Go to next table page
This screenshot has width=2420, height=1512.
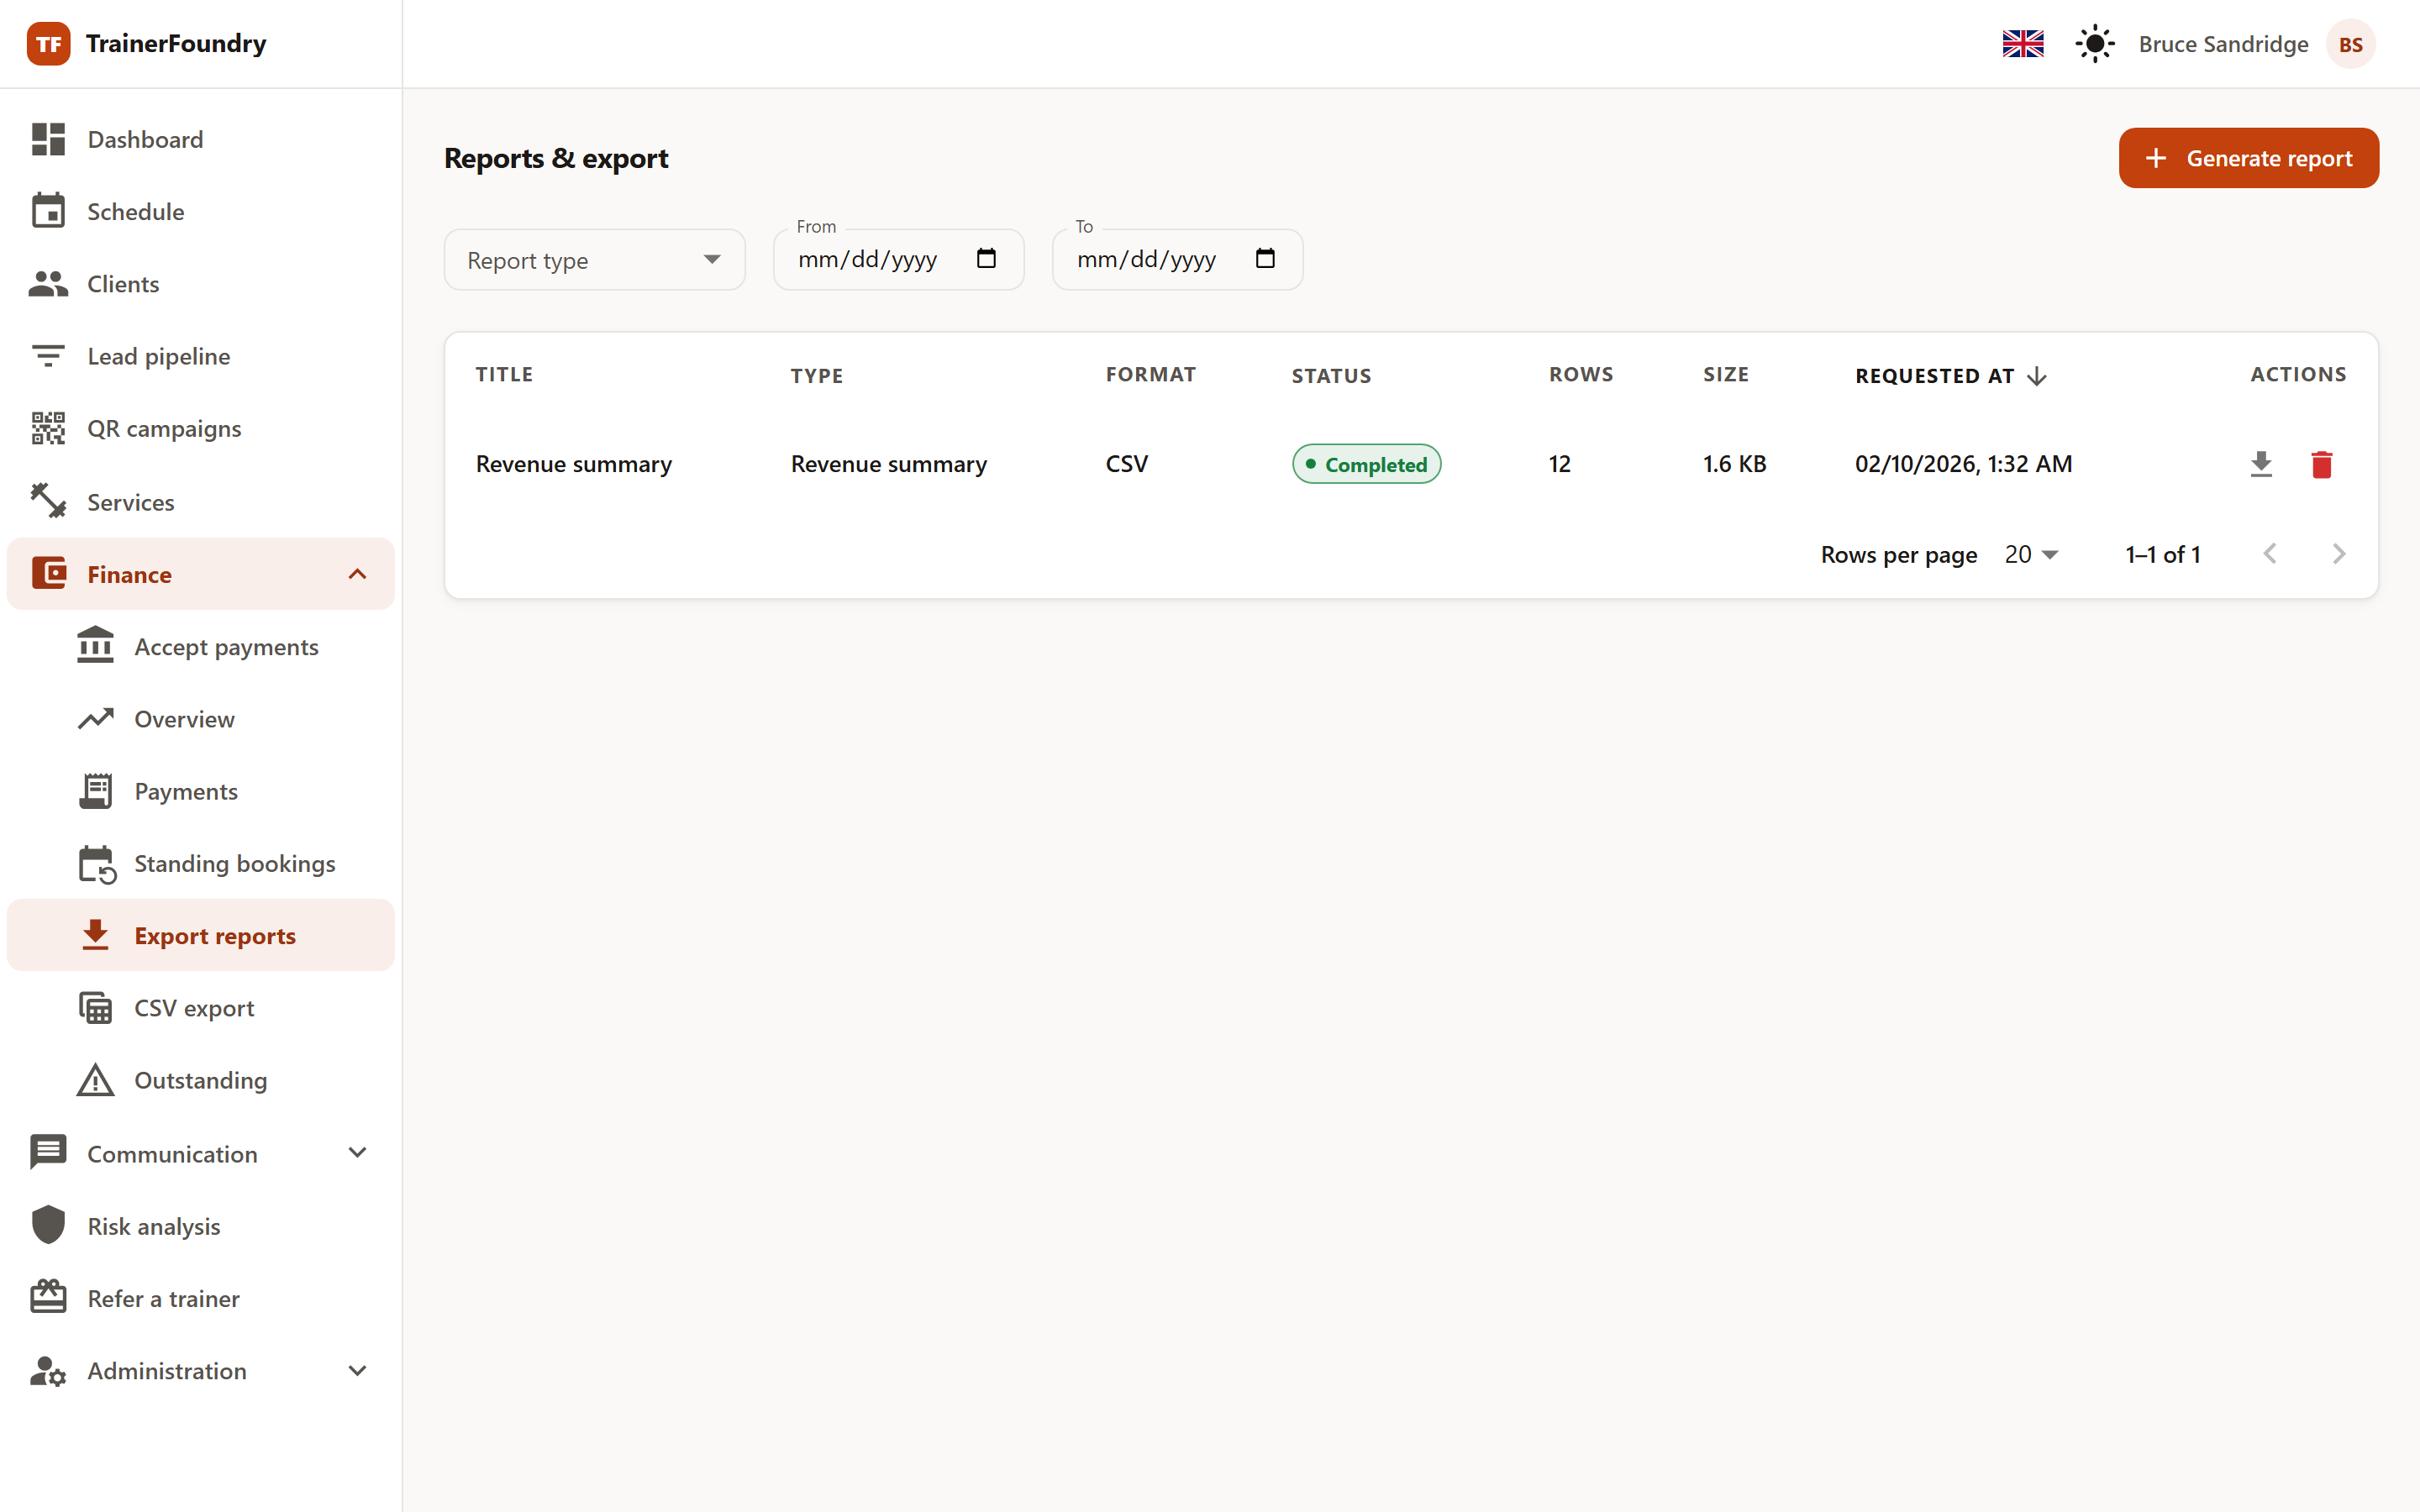point(2338,554)
